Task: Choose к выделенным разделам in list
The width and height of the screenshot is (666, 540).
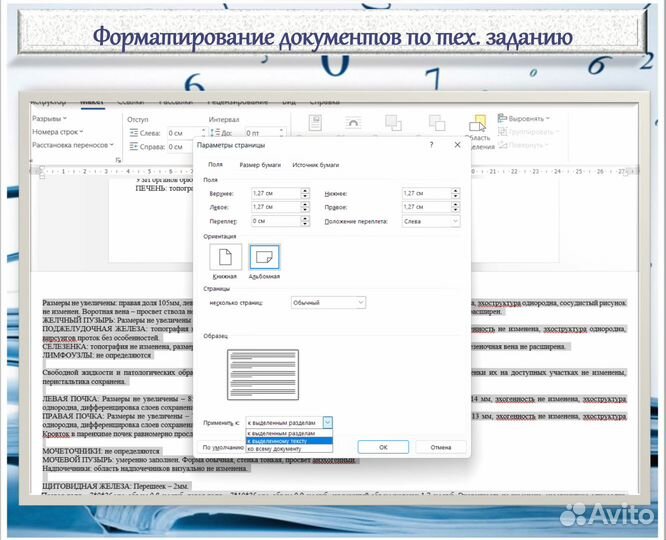Action: [289, 433]
